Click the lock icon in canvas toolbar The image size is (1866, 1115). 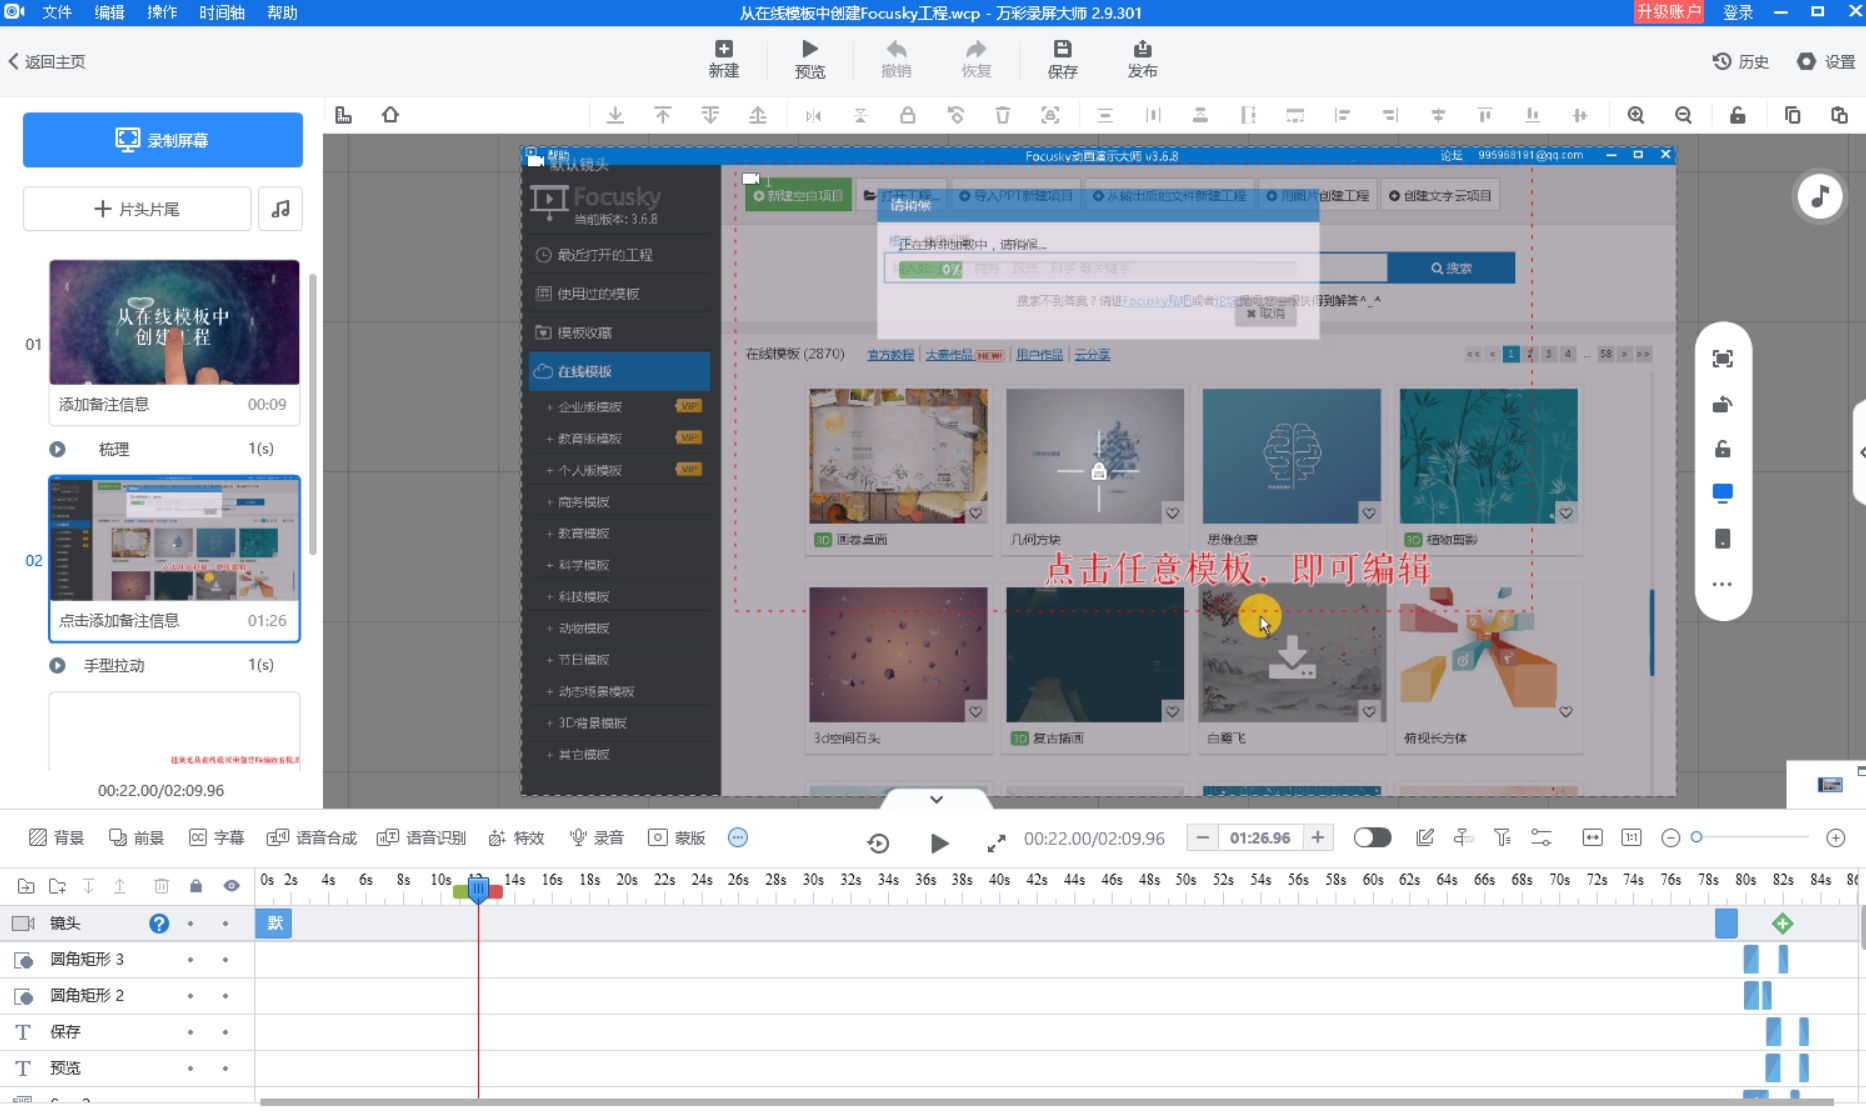907,115
